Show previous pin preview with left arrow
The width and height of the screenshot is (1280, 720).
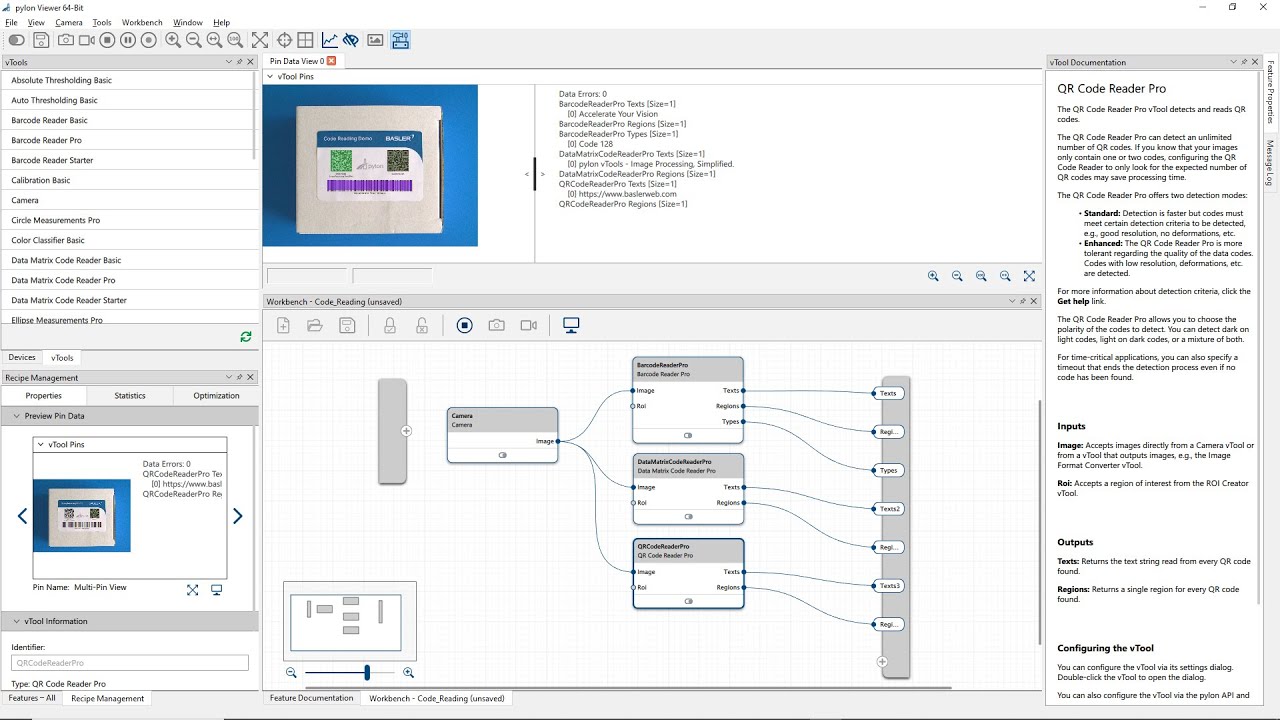coord(22,516)
